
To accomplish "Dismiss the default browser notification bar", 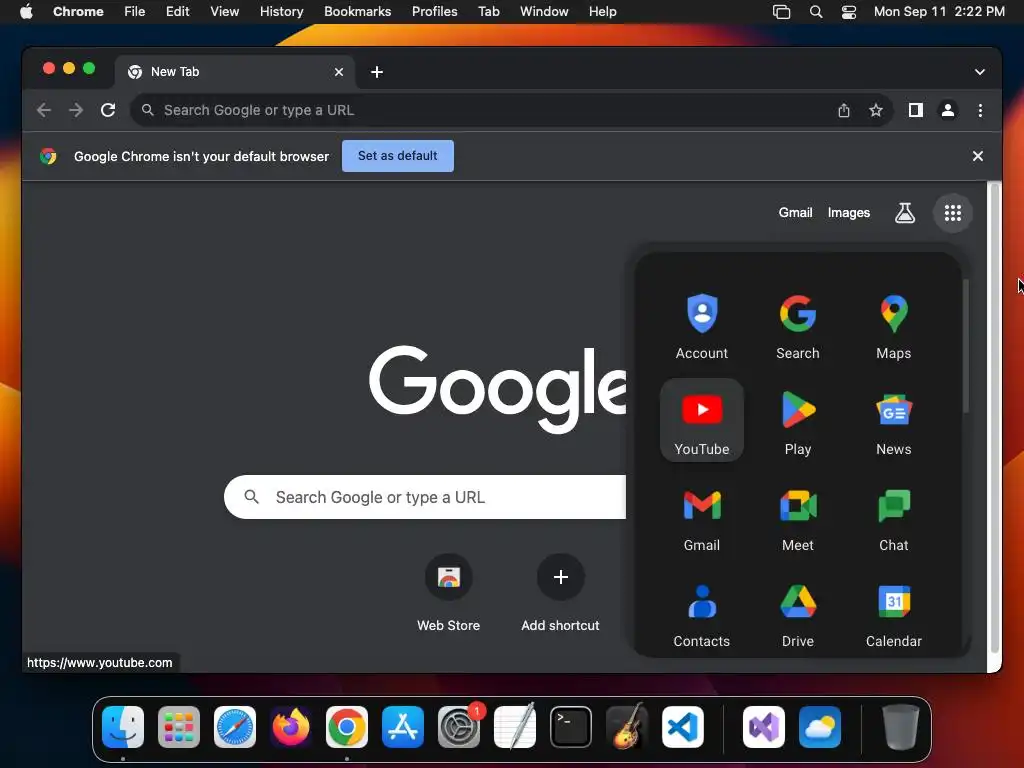I will [x=978, y=156].
